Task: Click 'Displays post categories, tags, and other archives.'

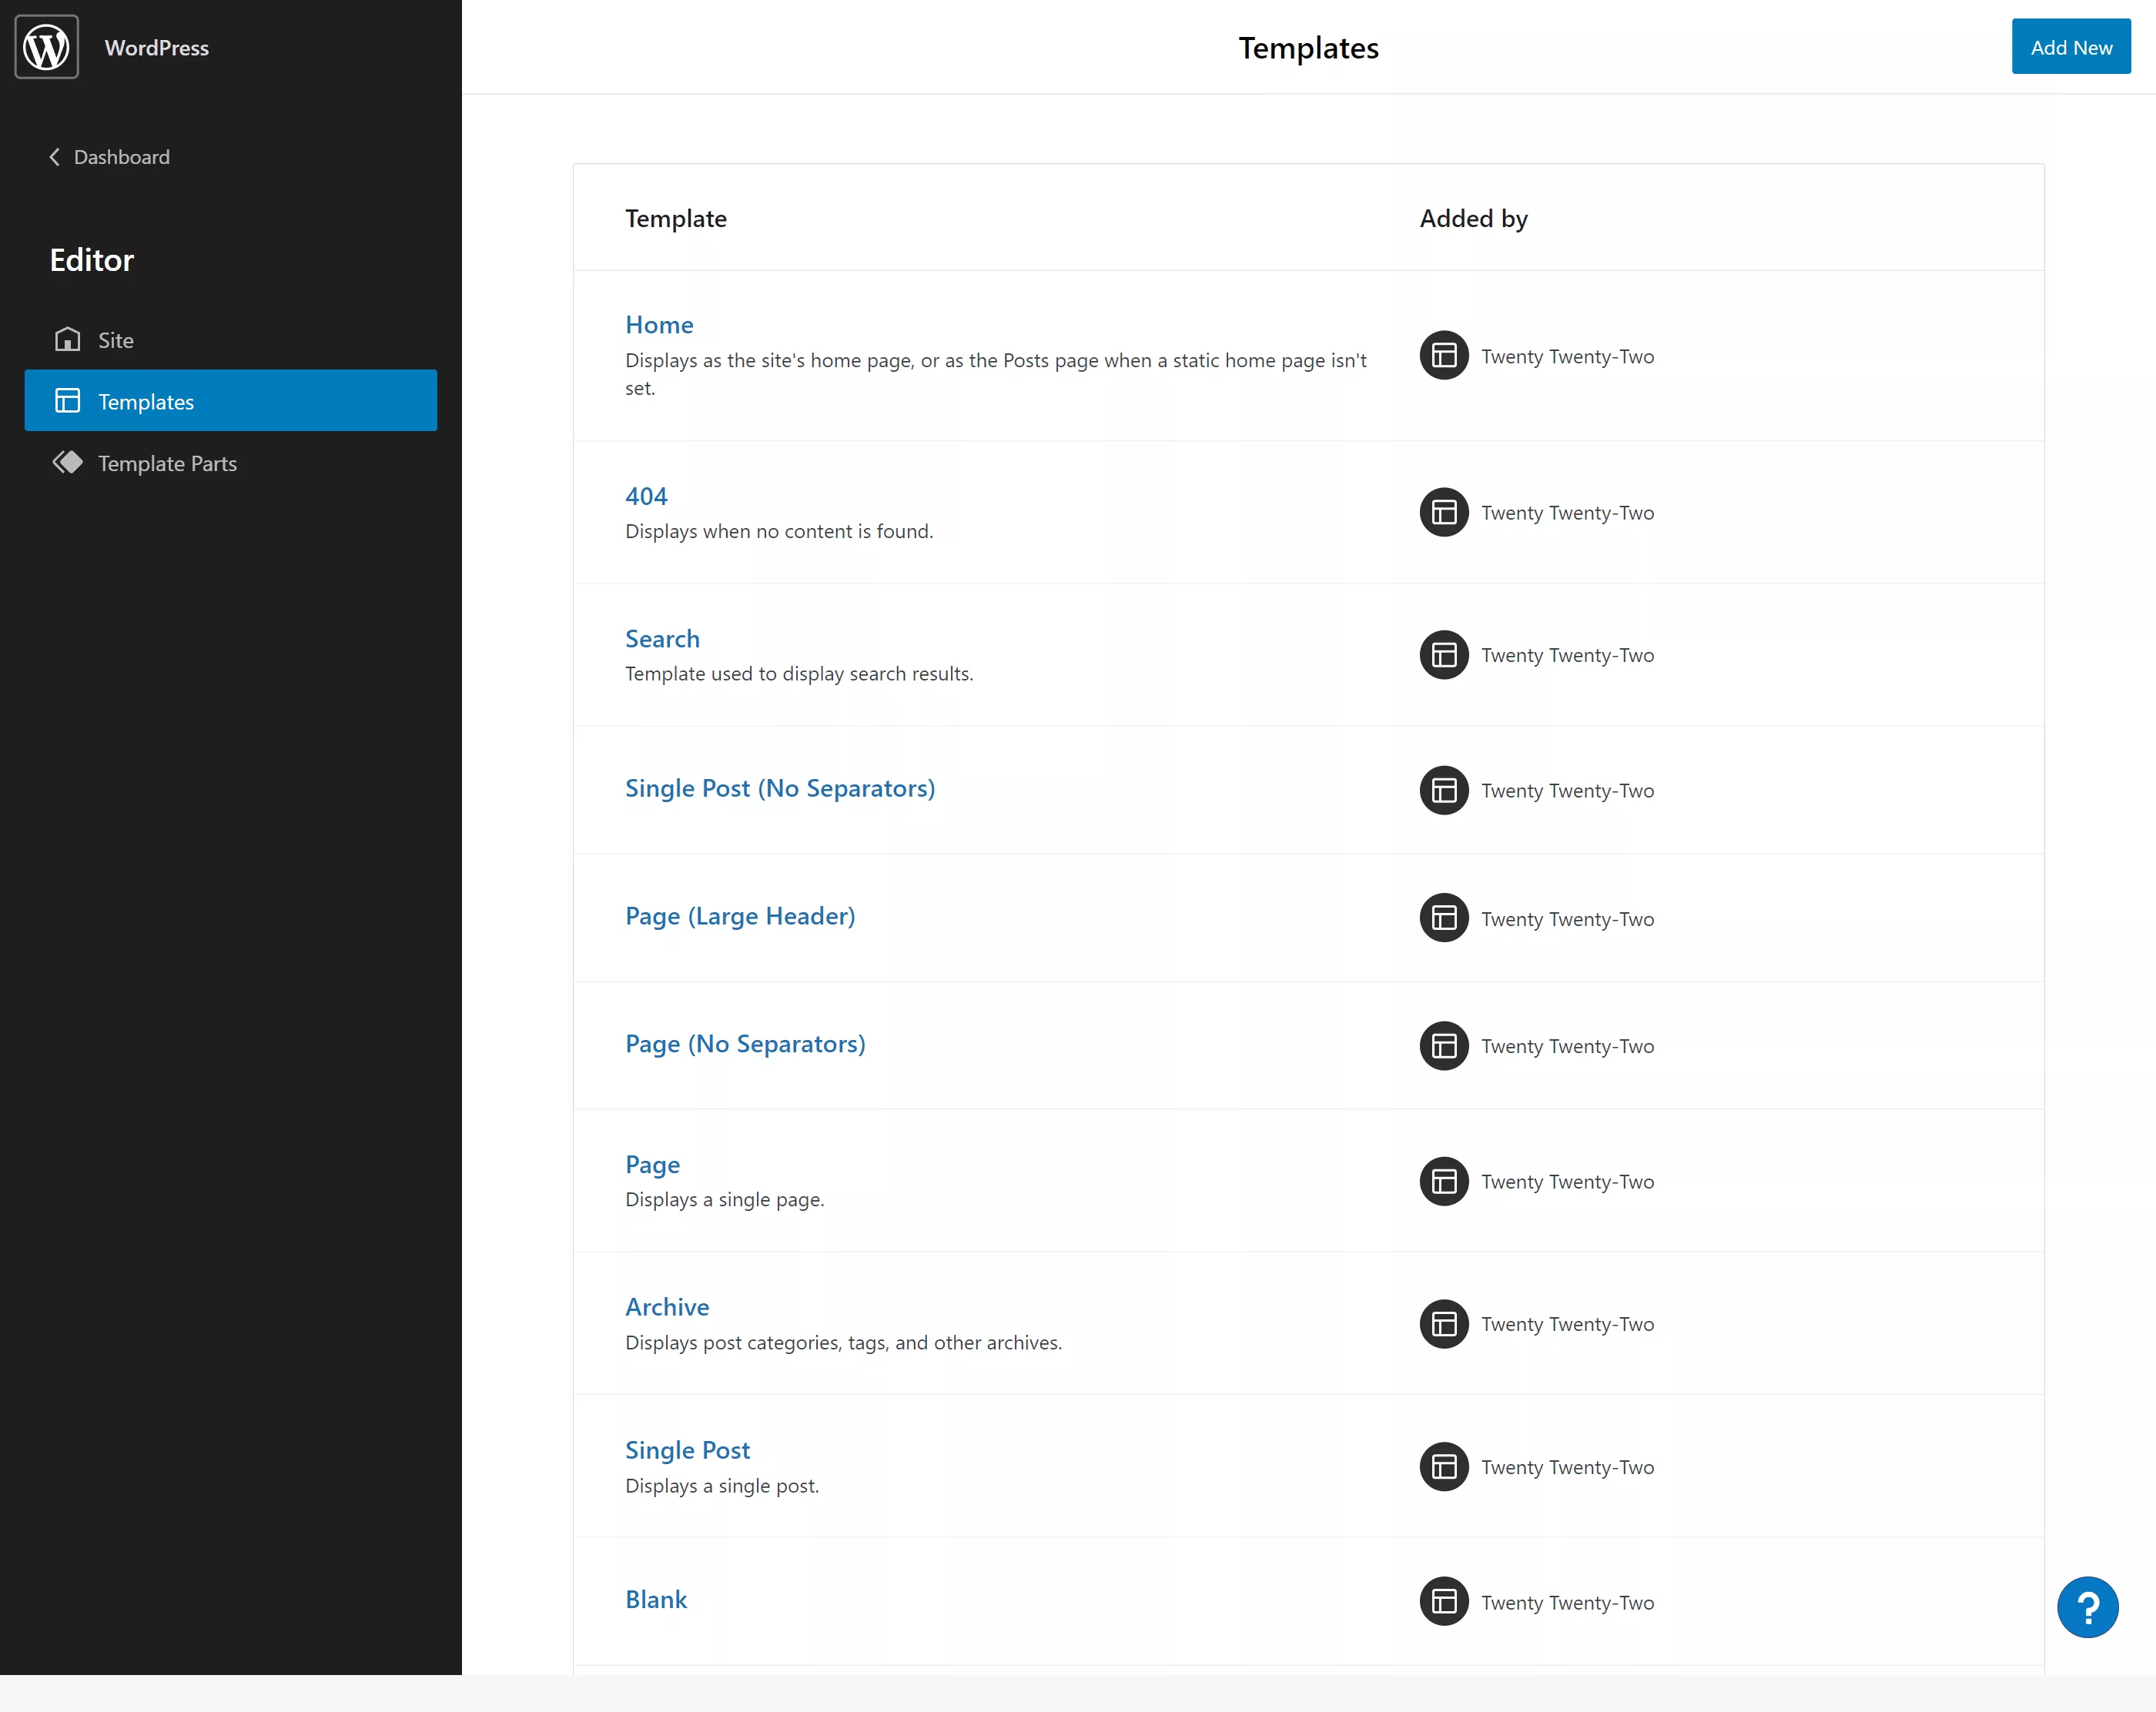Action: pyautogui.click(x=844, y=1343)
